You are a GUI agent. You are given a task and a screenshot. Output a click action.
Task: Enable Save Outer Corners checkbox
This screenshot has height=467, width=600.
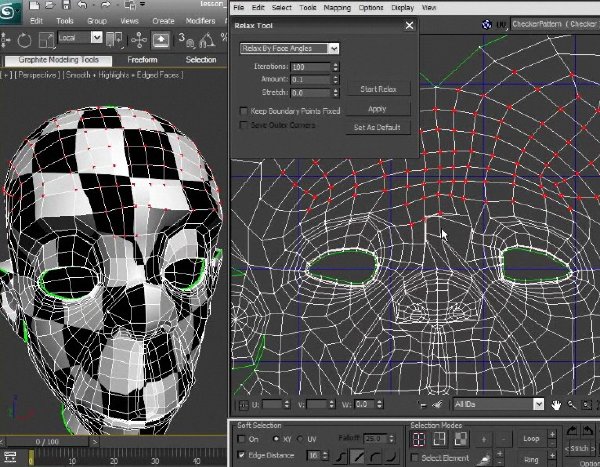[x=243, y=125]
